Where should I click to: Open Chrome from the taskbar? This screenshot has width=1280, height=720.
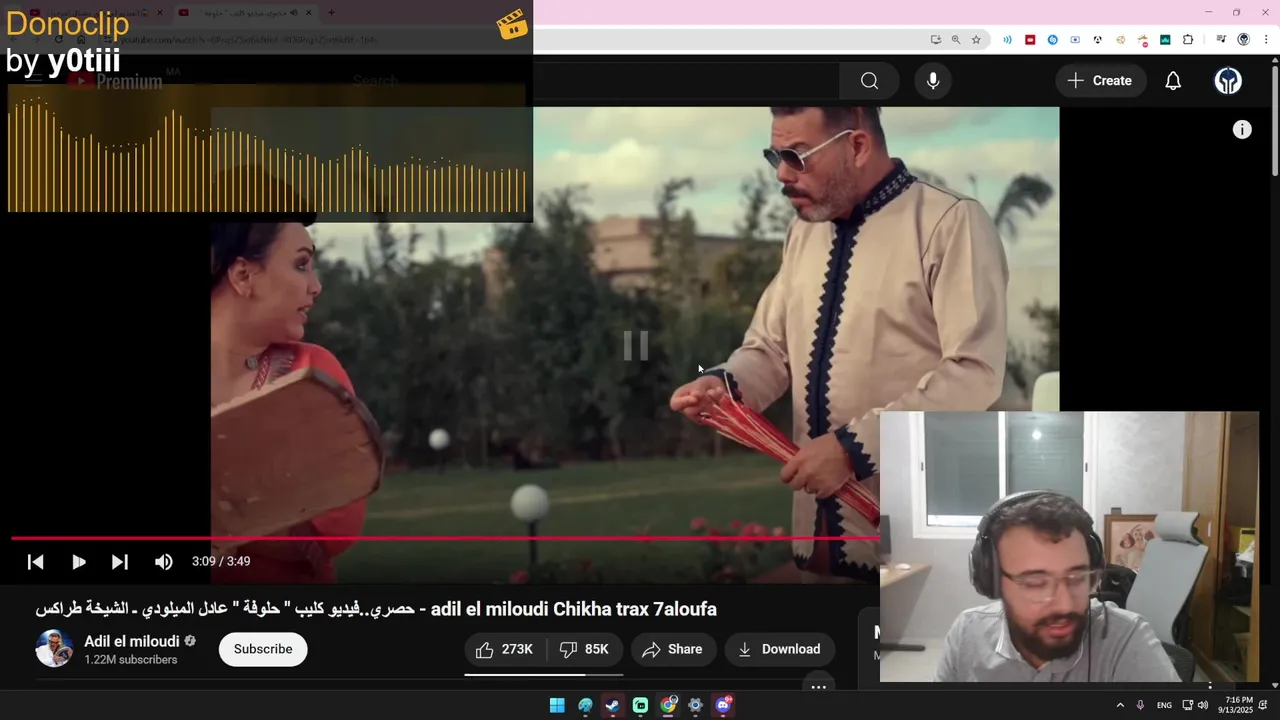[x=668, y=705]
